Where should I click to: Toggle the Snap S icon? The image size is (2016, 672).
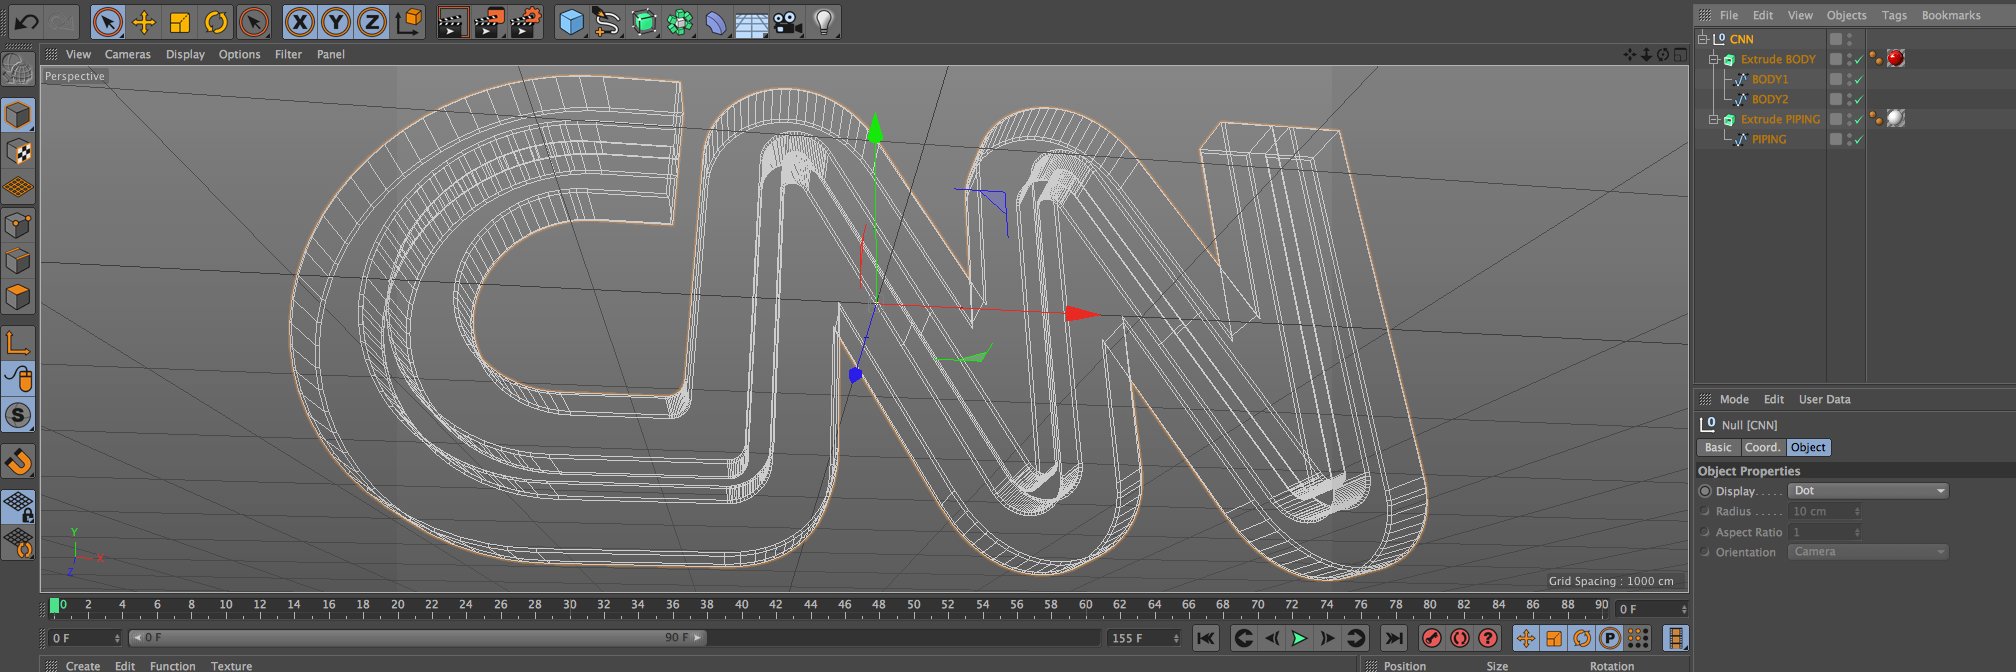pos(18,415)
